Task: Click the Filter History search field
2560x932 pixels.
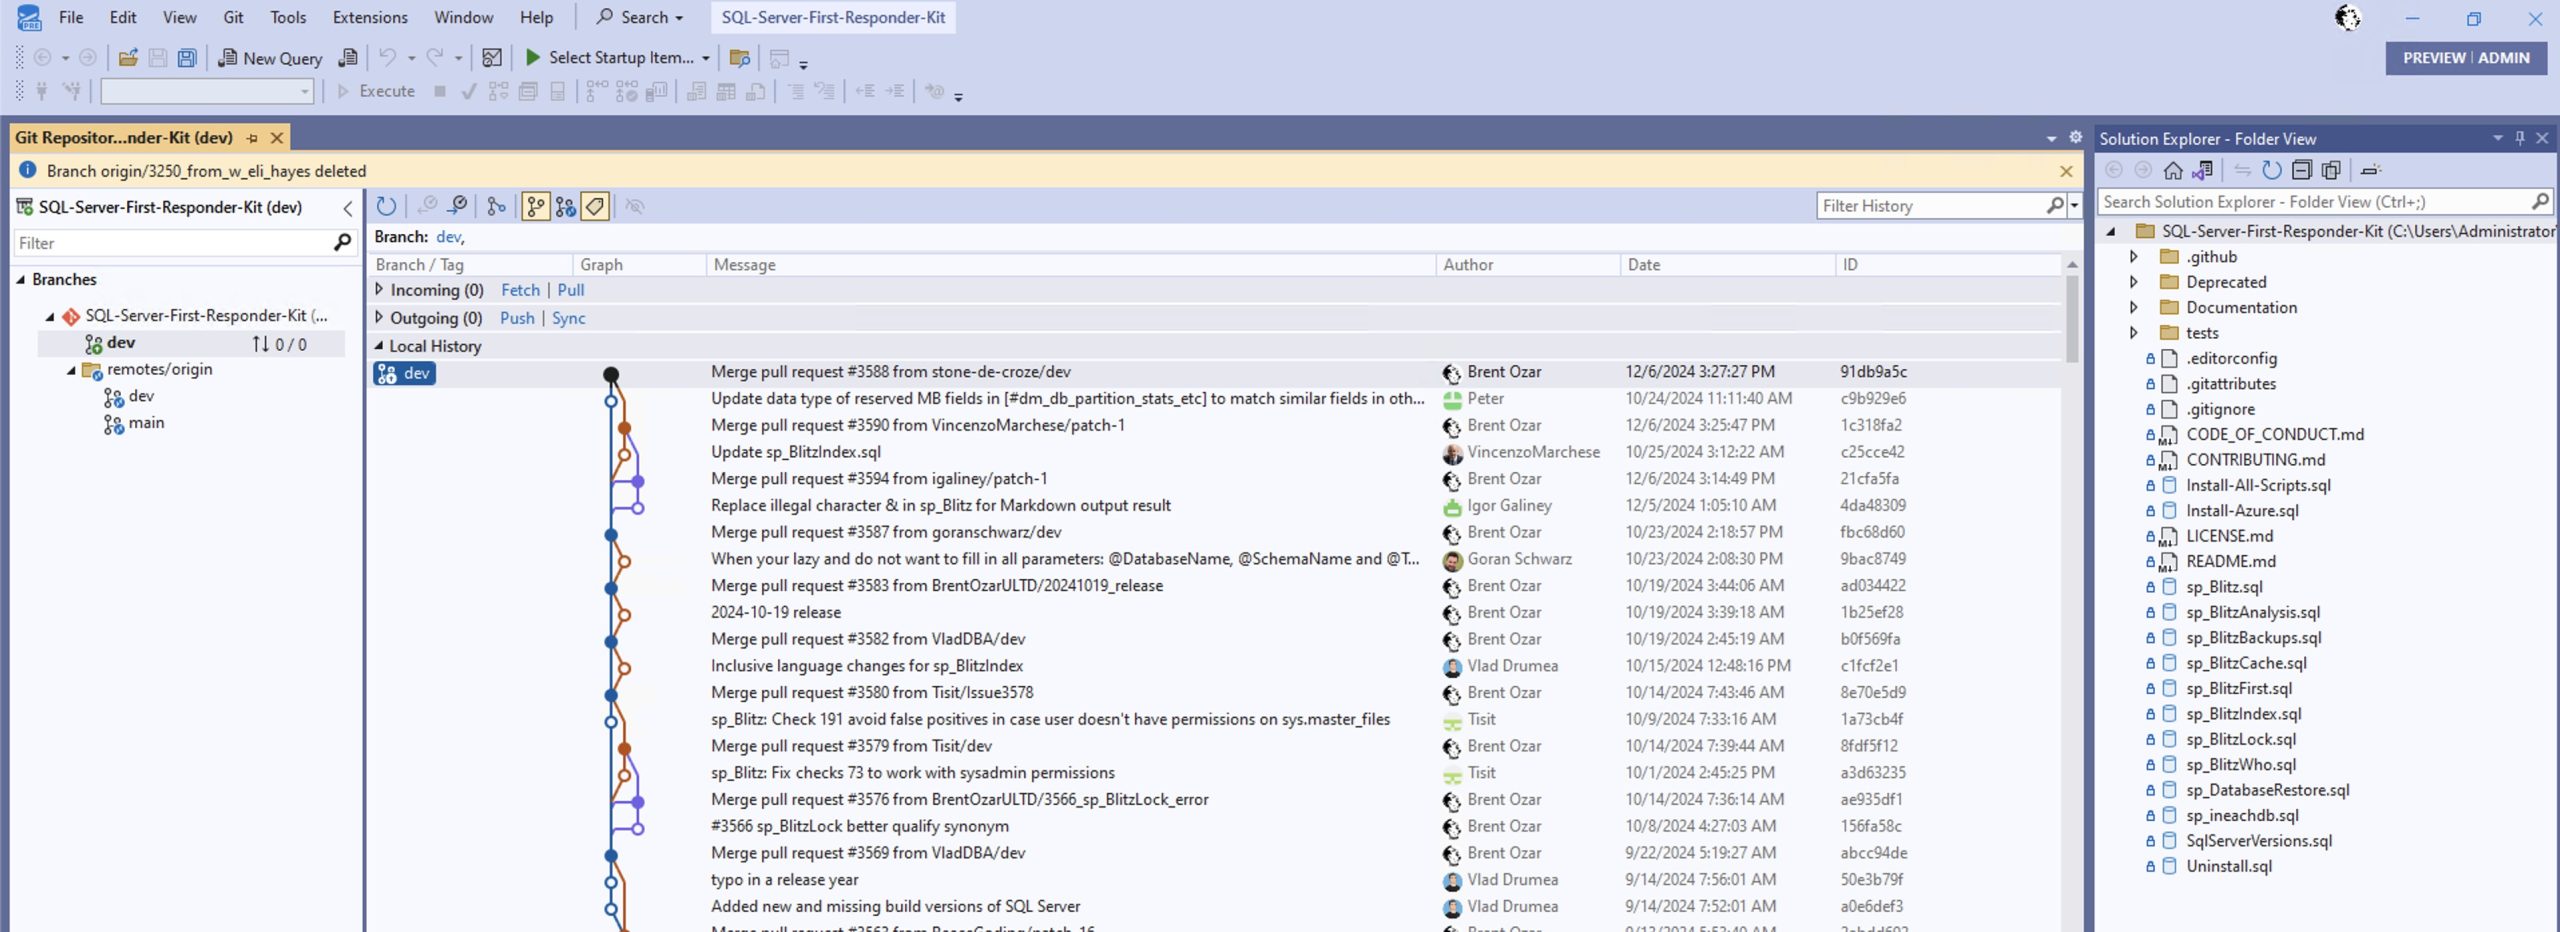Action: click(1930, 206)
